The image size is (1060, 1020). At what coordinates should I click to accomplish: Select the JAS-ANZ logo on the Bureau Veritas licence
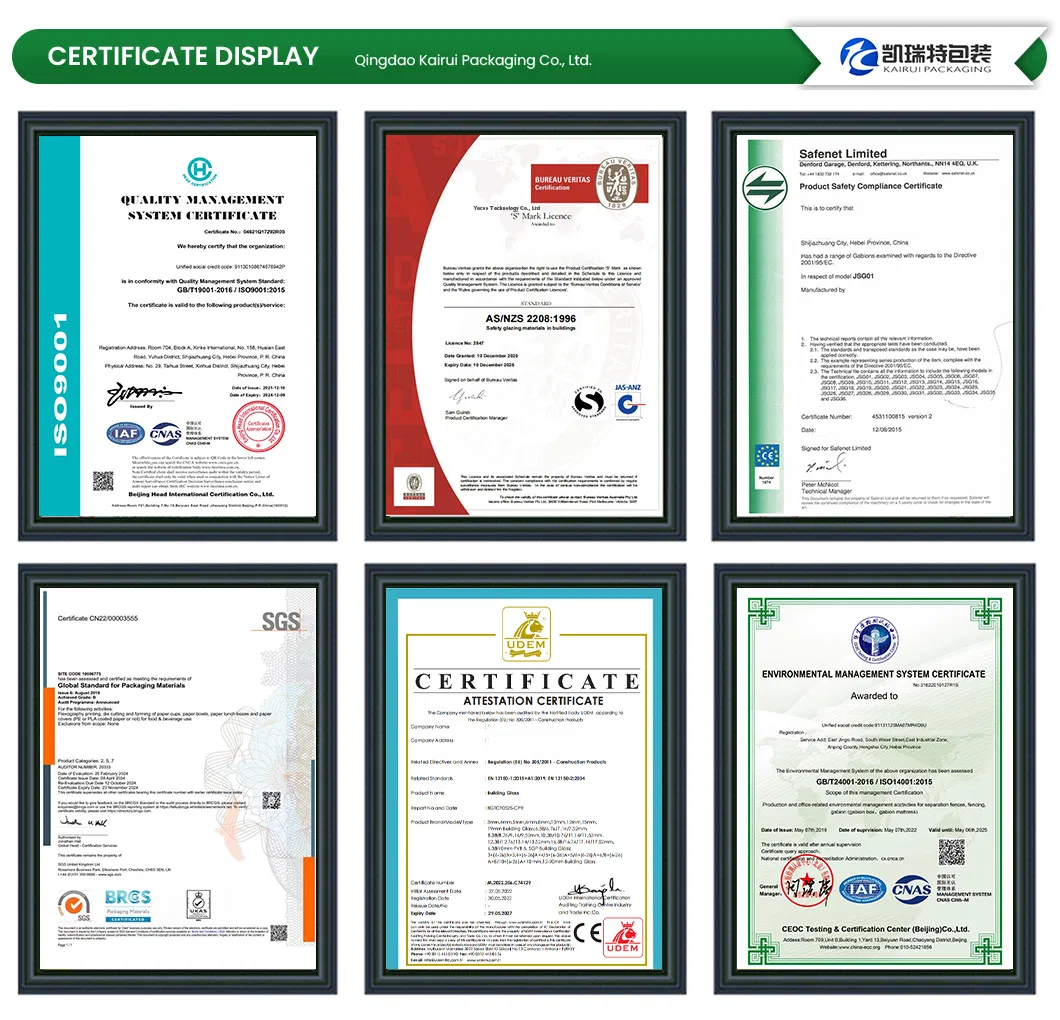coord(628,402)
